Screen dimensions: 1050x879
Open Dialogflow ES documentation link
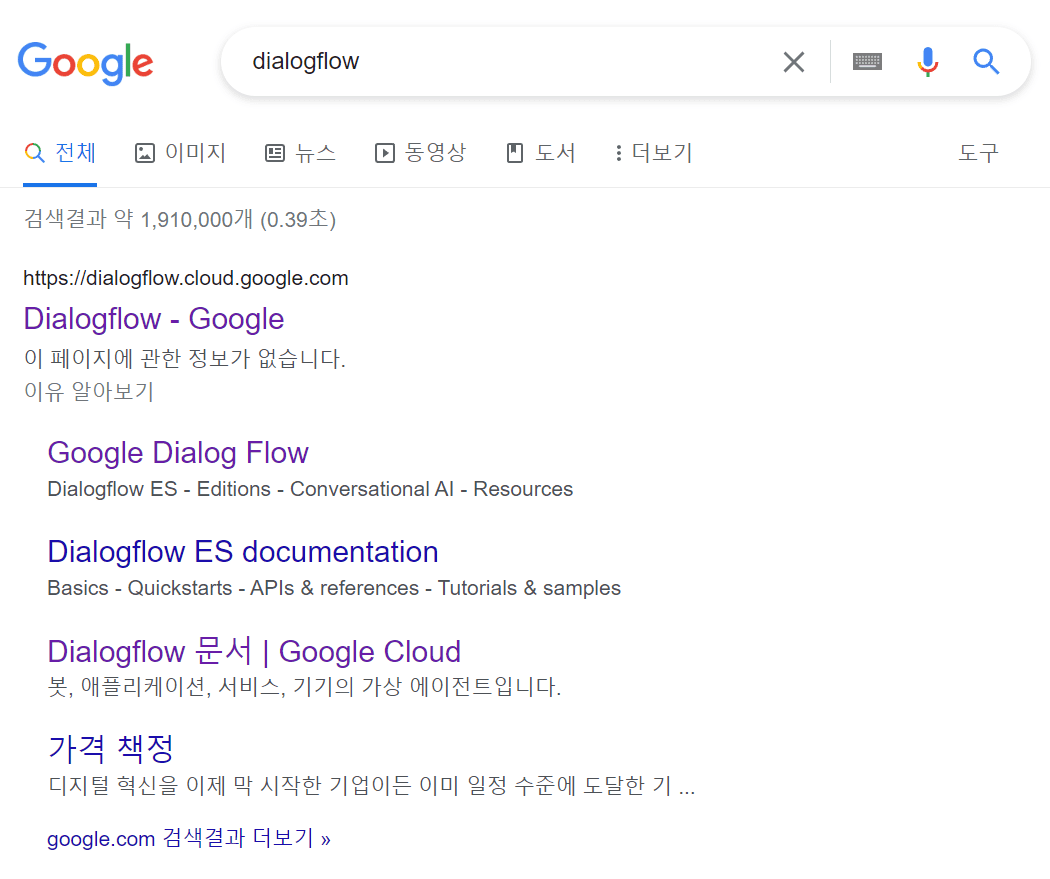pos(242,552)
